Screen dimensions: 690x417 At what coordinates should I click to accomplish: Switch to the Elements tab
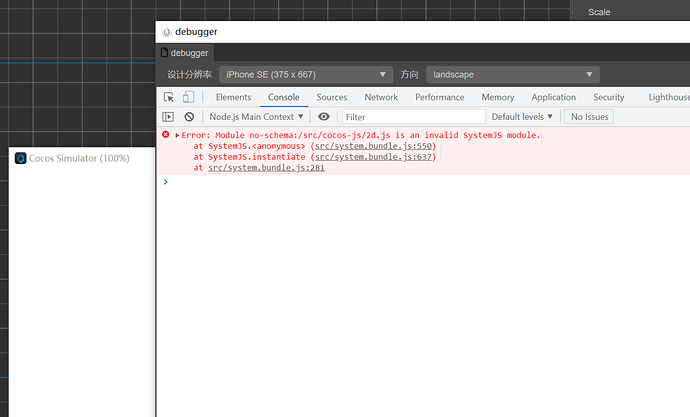(233, 97)
